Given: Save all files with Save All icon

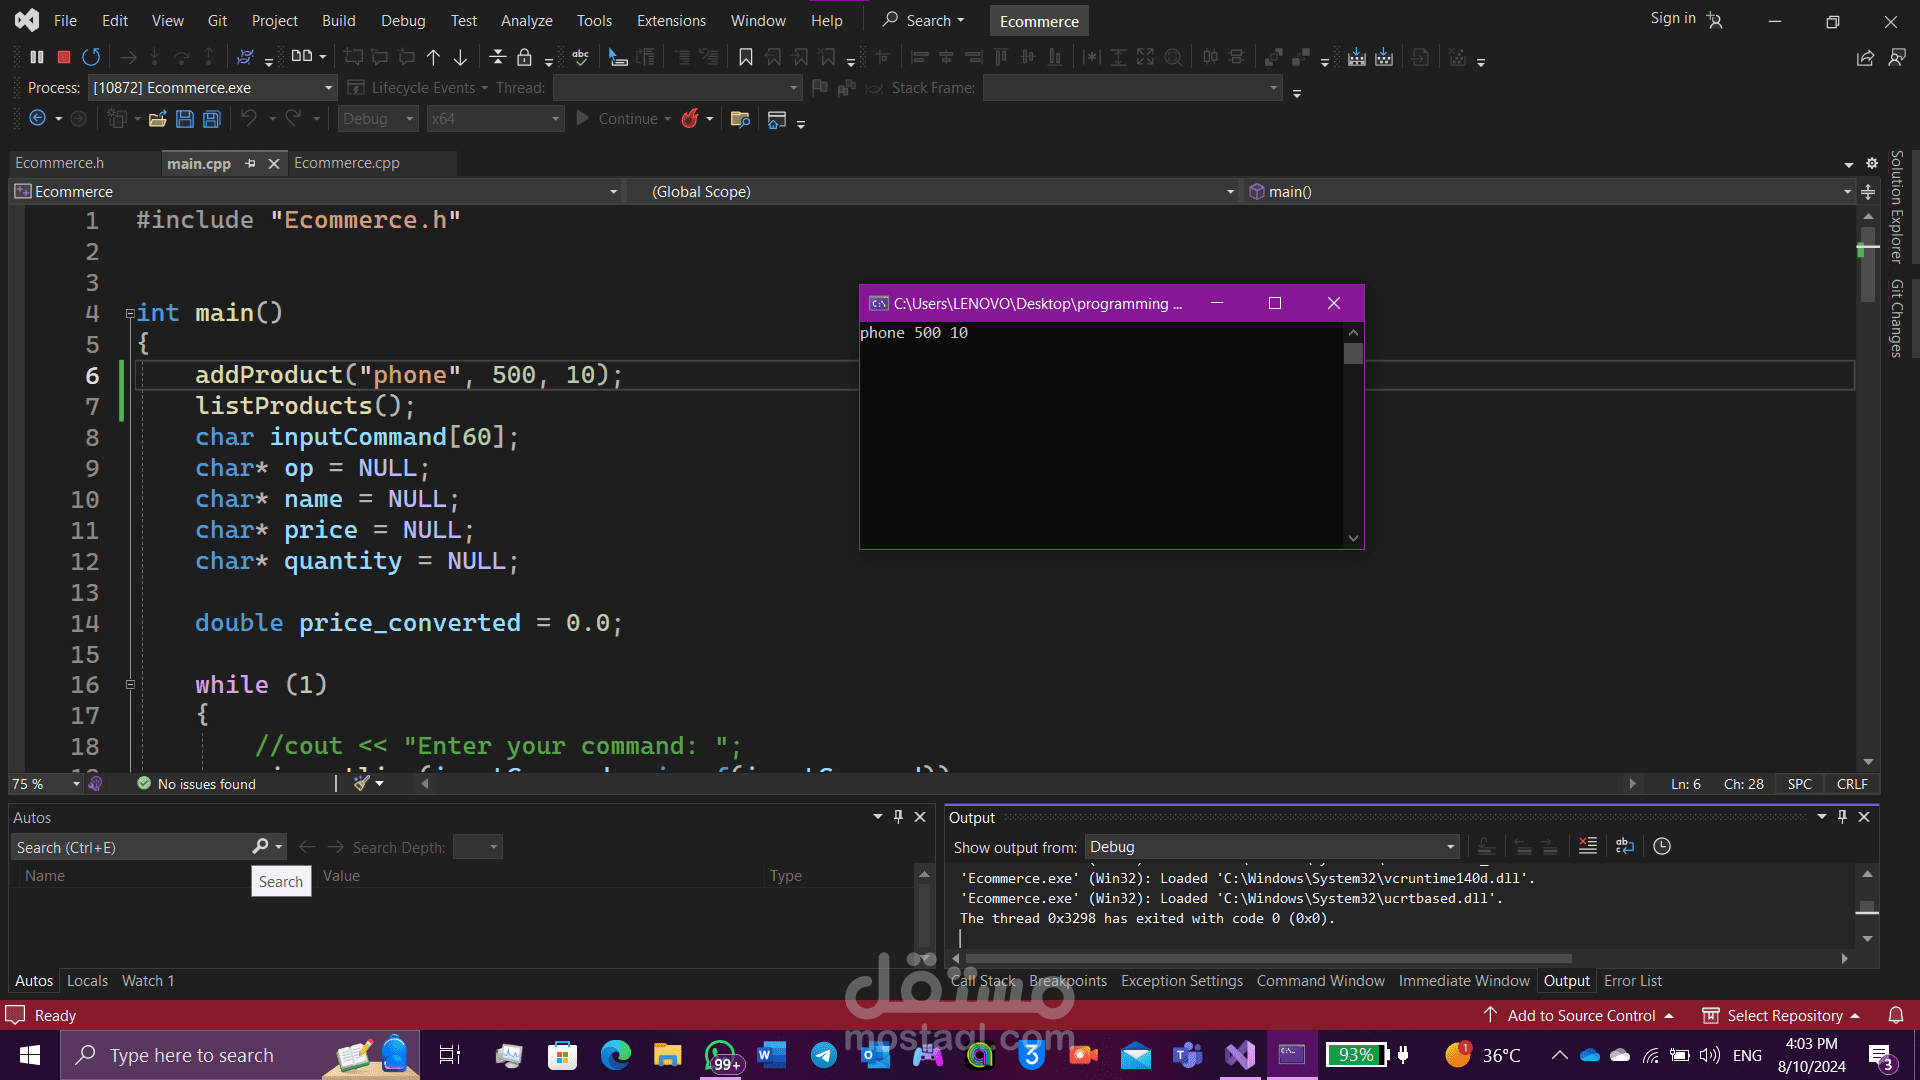Looking at the screenshot, I should pos(212,119).
